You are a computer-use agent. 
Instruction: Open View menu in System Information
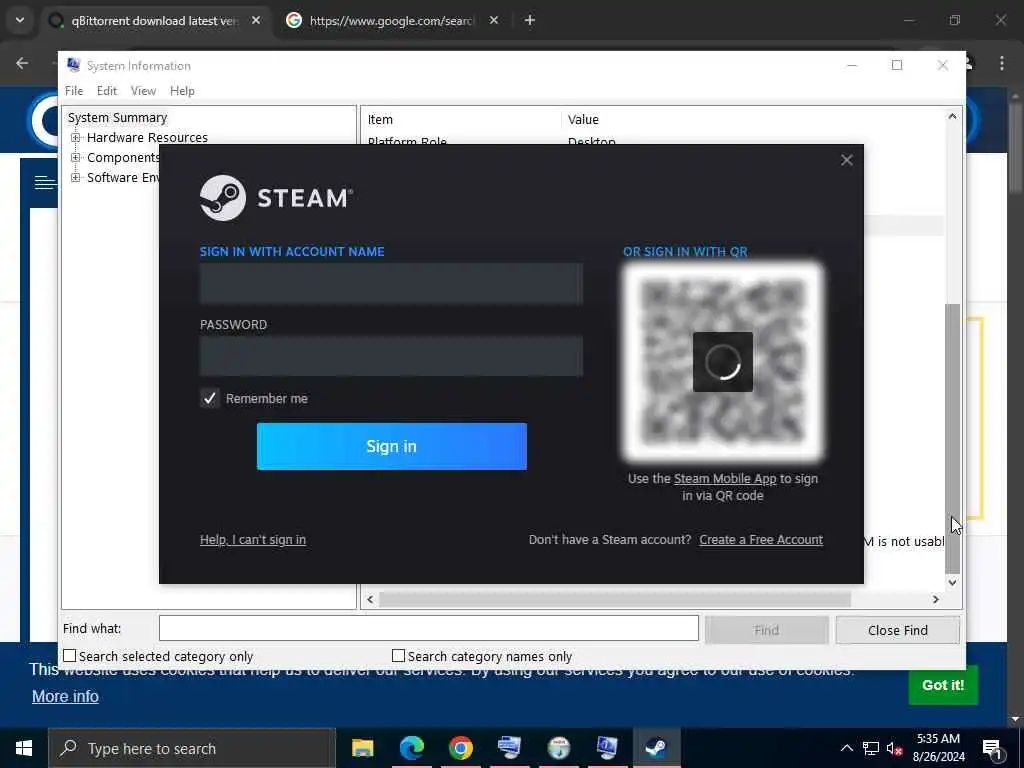click(143, 91)
